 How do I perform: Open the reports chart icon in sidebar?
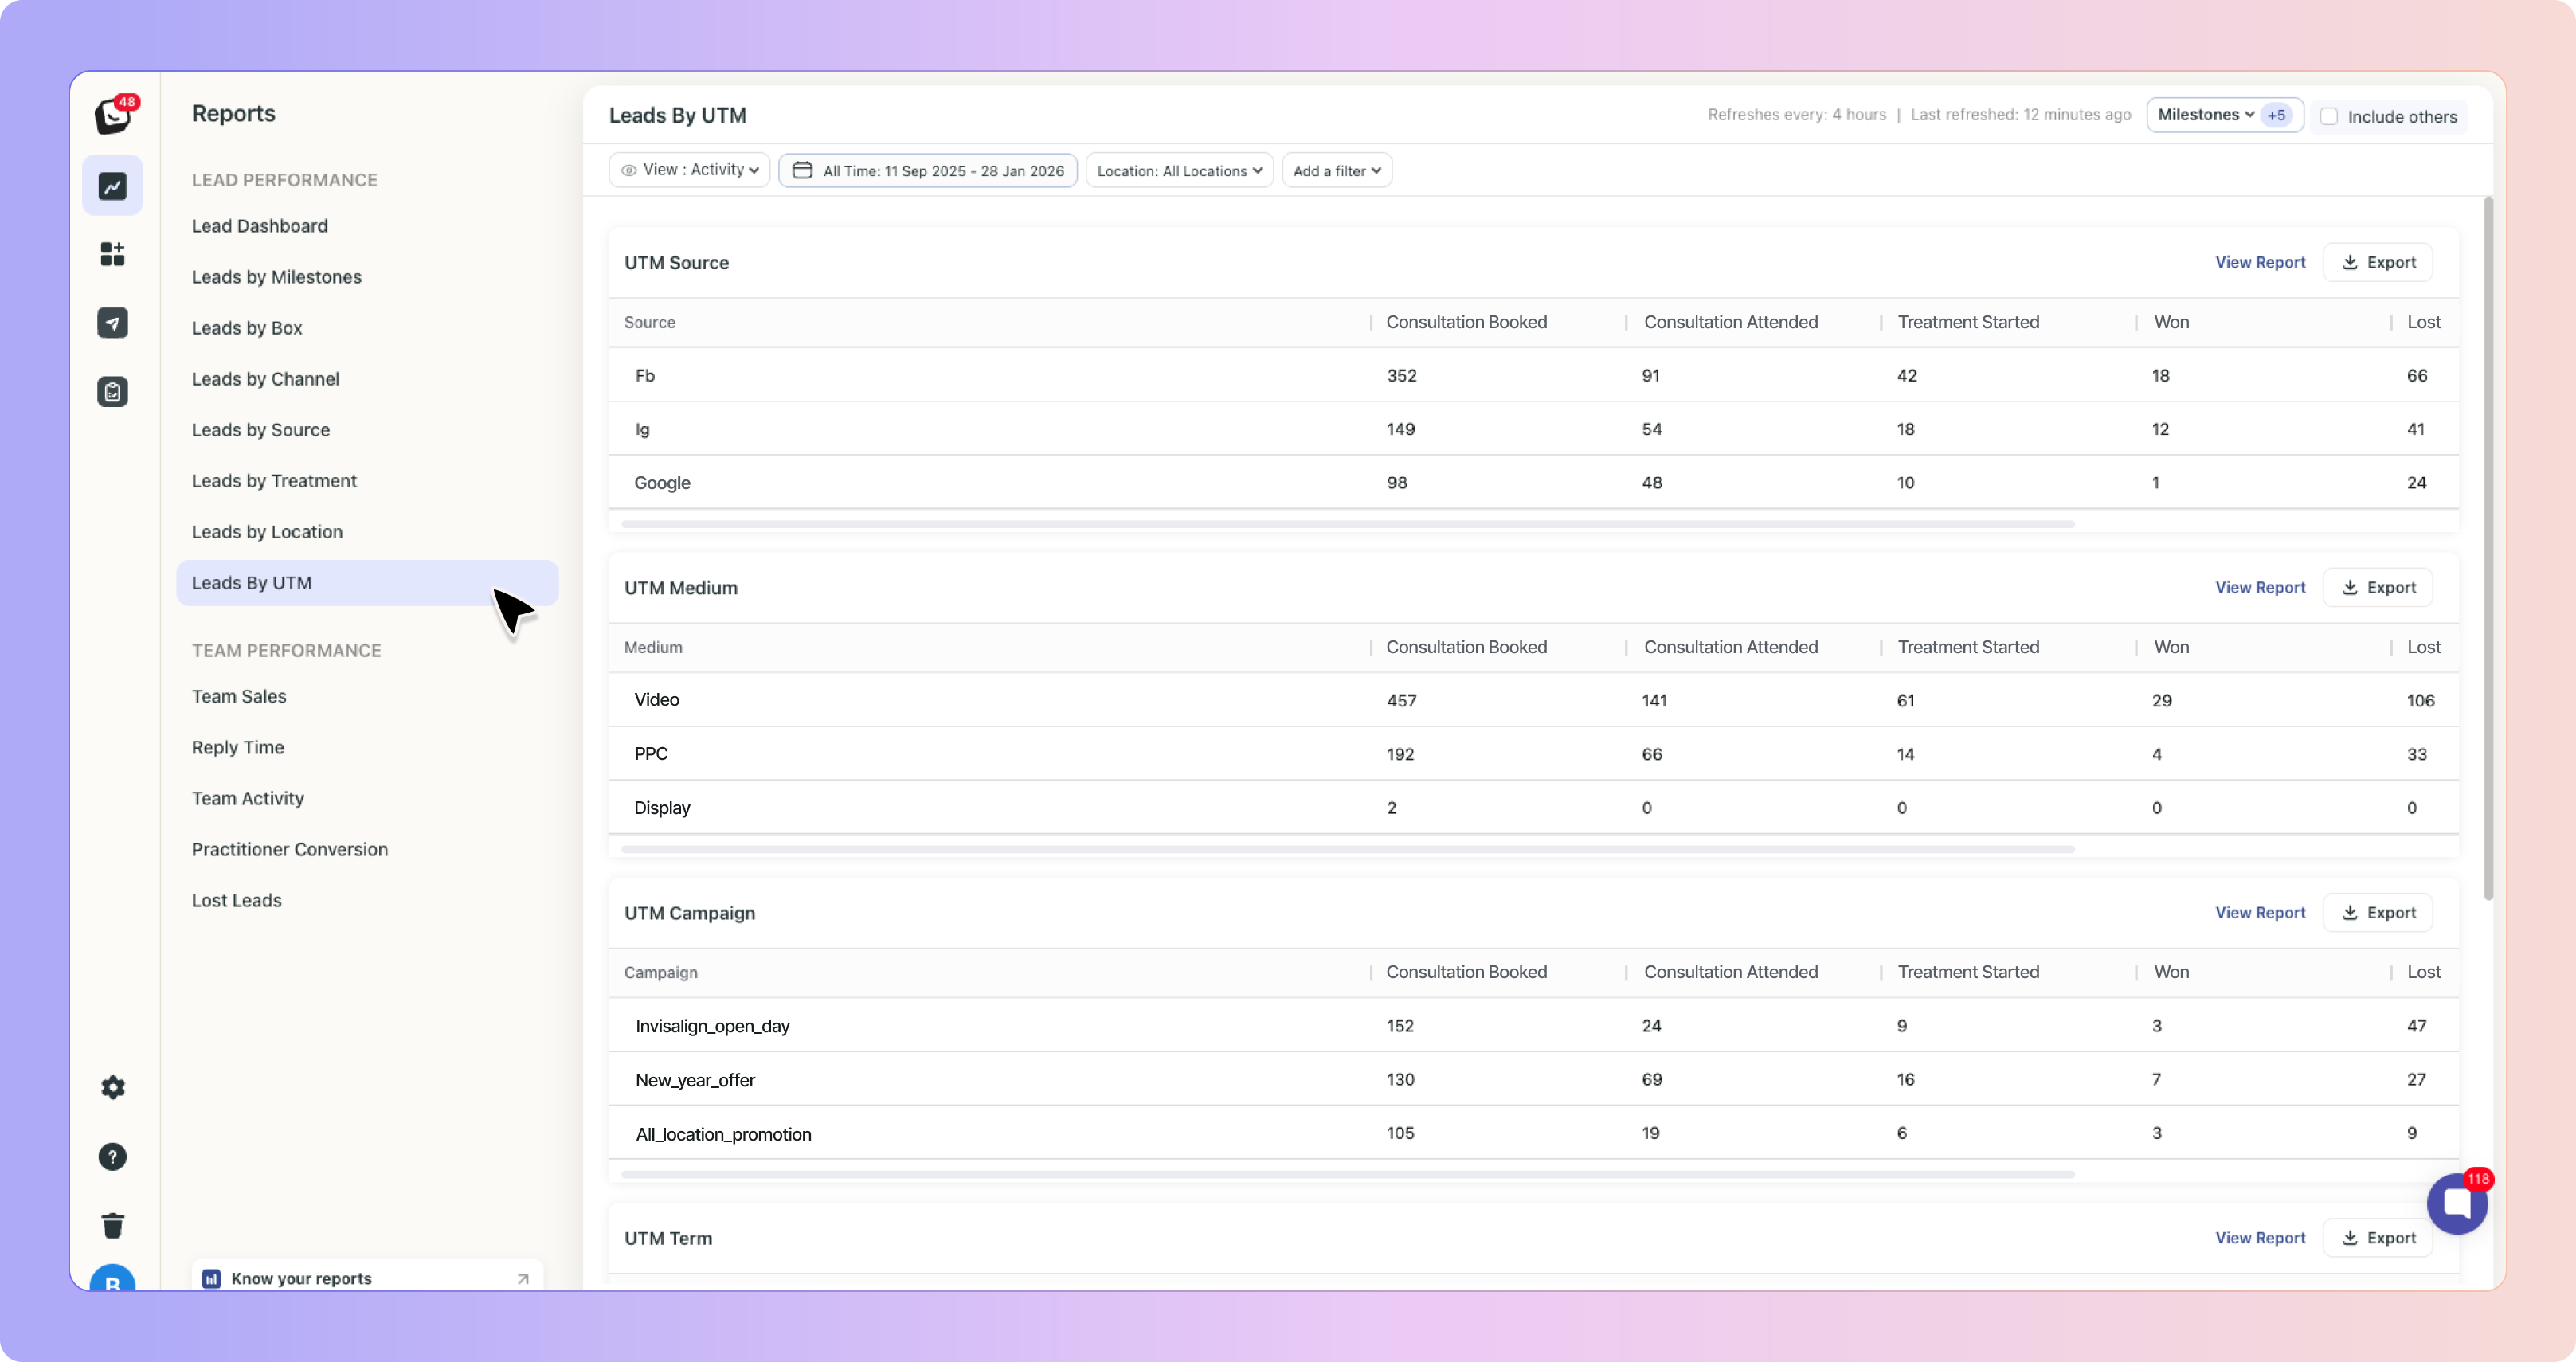click(112, 186)
